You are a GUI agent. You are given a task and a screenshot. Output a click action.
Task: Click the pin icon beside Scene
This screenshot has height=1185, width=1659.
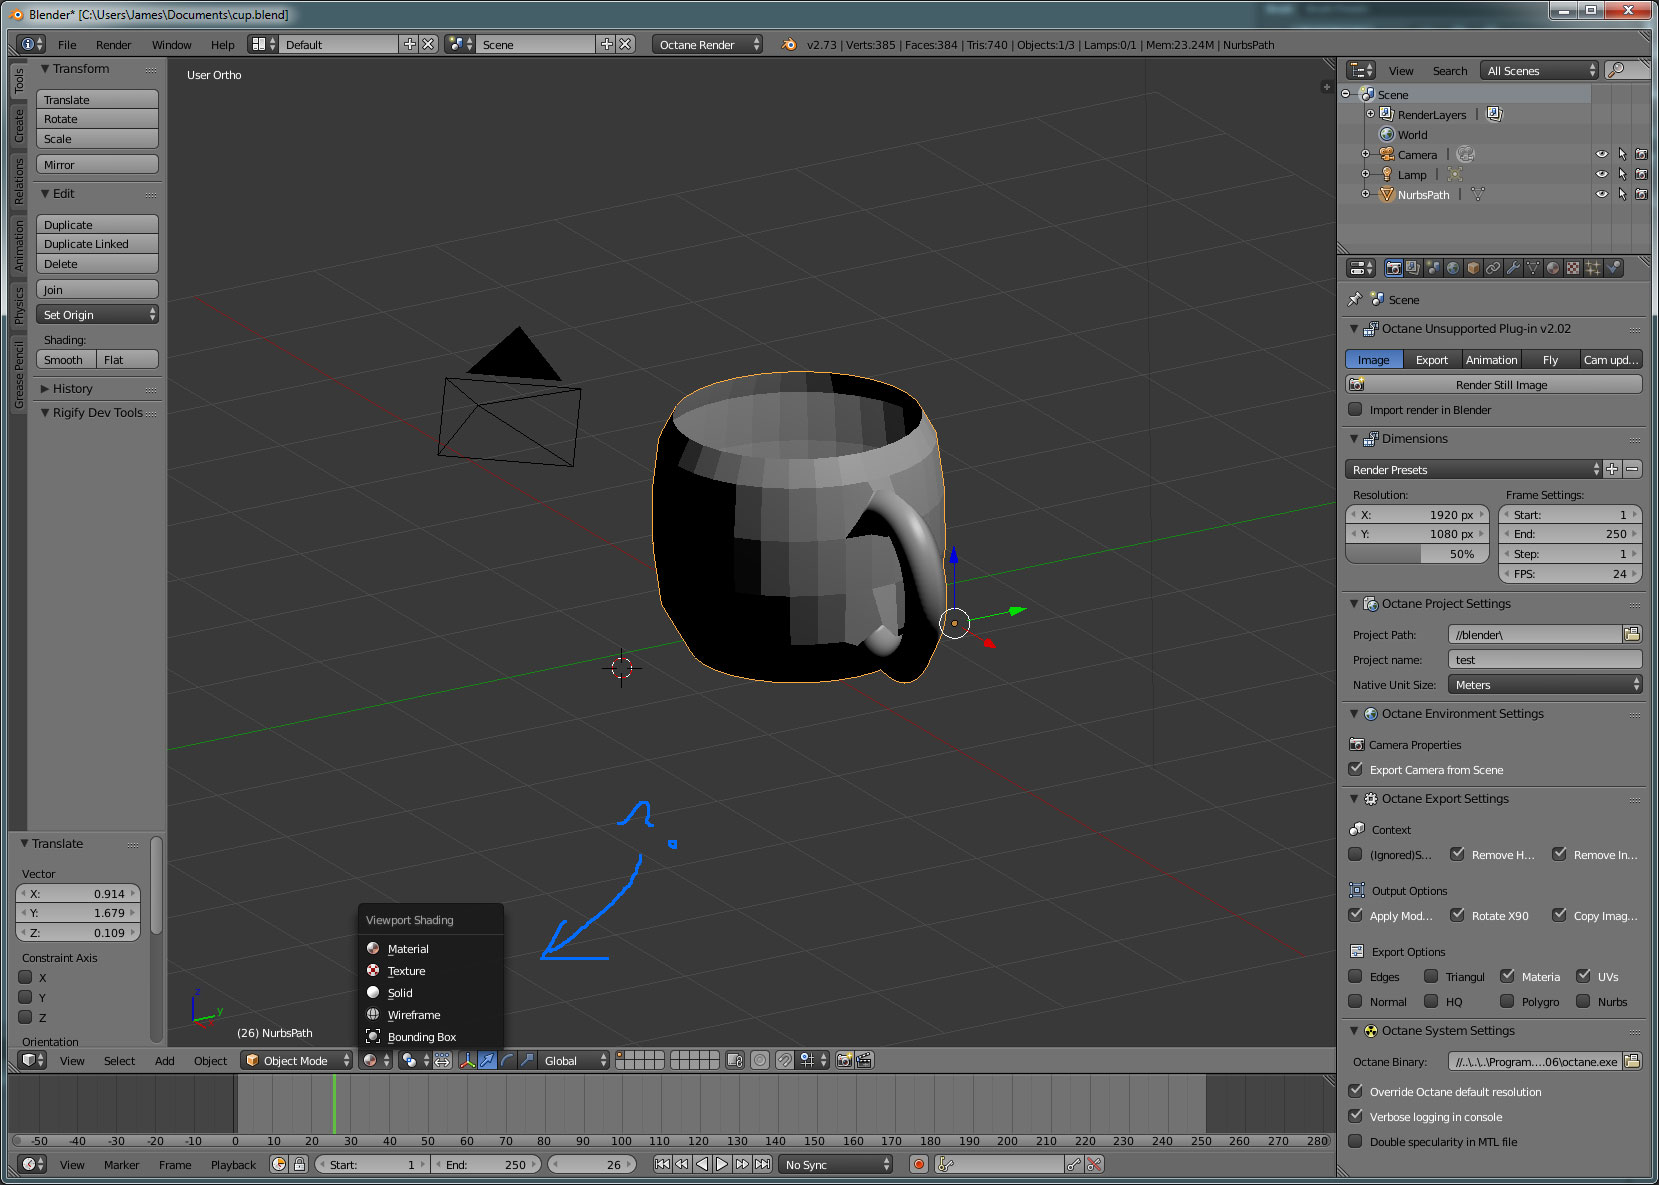coord(1355,299)
